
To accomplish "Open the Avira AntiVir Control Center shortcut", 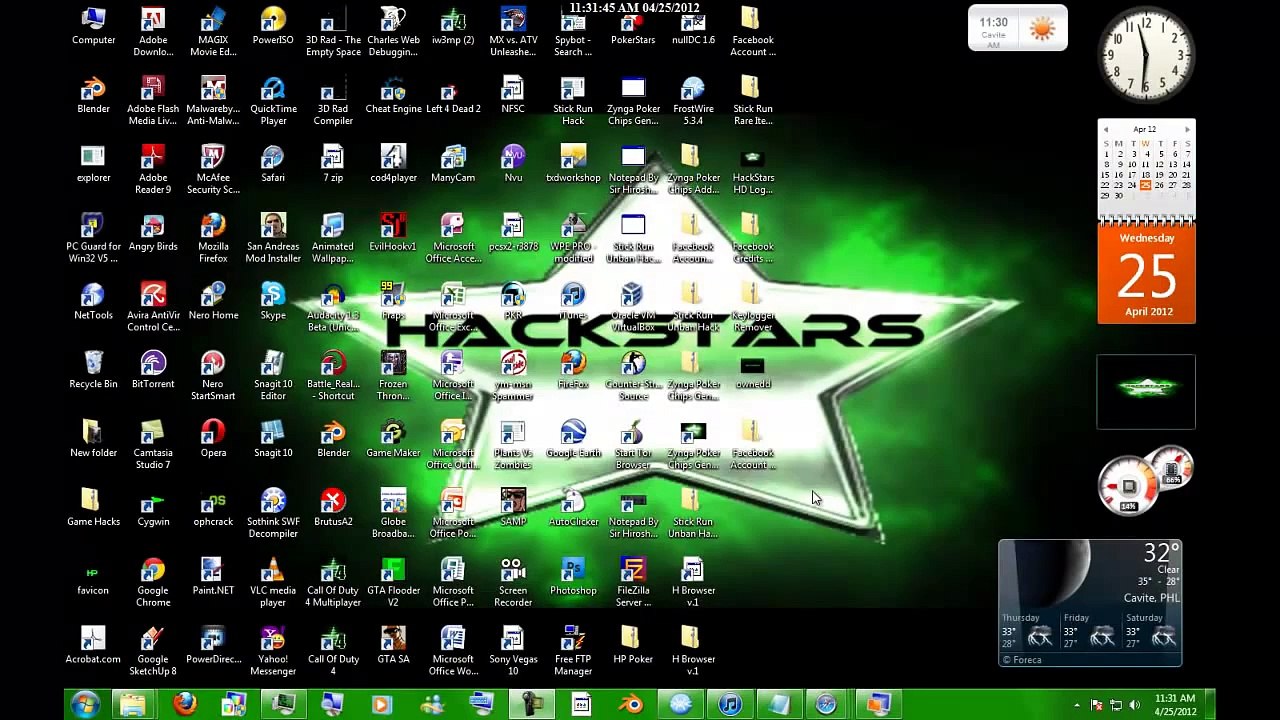I will tap(153, 308).
